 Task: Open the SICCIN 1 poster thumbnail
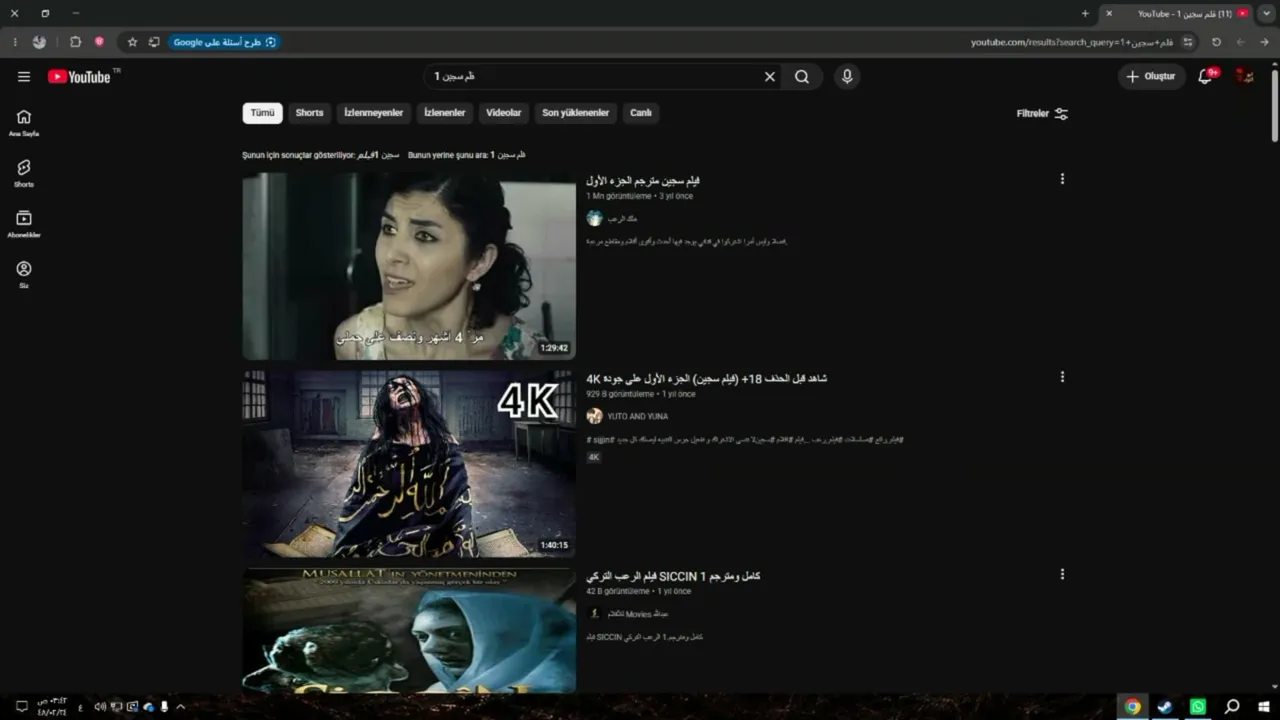click(x=409, y=631)
